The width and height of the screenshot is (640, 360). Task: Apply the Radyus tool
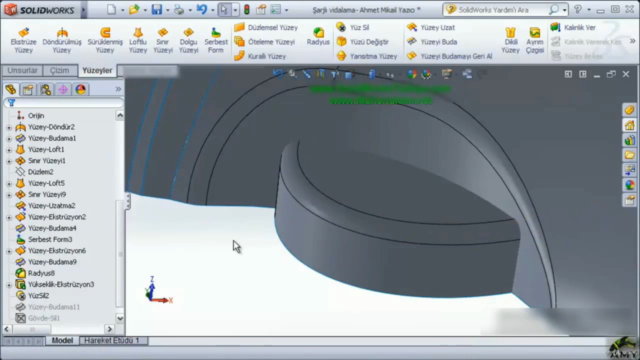coord(318,36)
